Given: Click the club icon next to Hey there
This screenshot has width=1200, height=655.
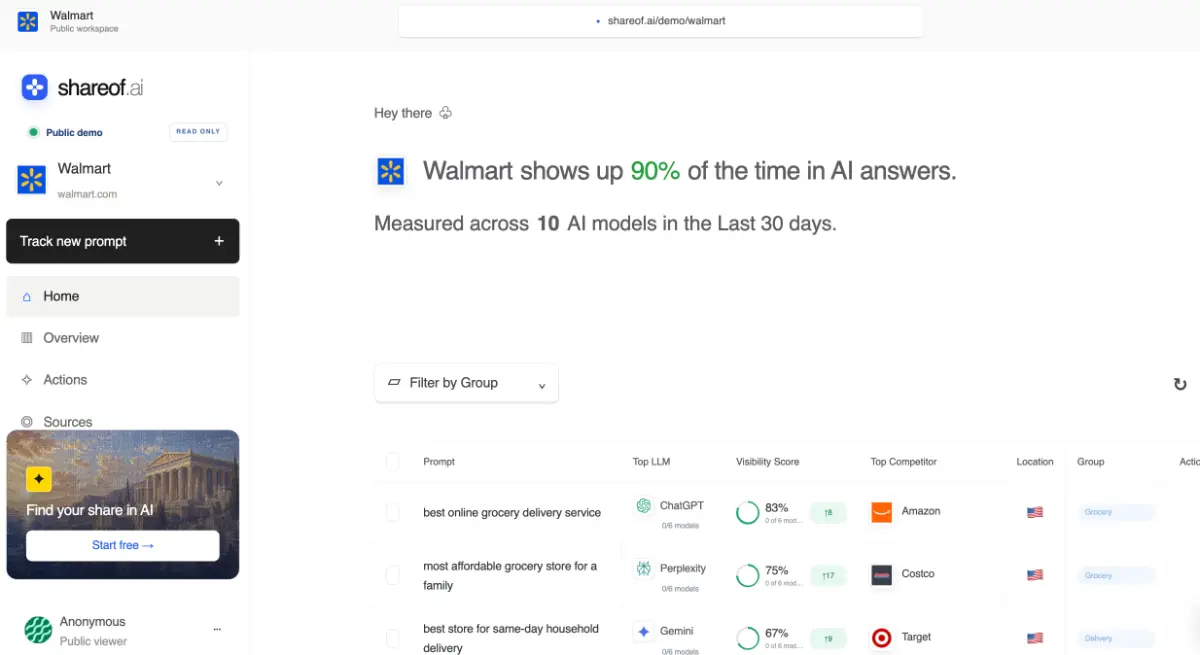Looking at the screenshot, I should click(x=446, y=113).
